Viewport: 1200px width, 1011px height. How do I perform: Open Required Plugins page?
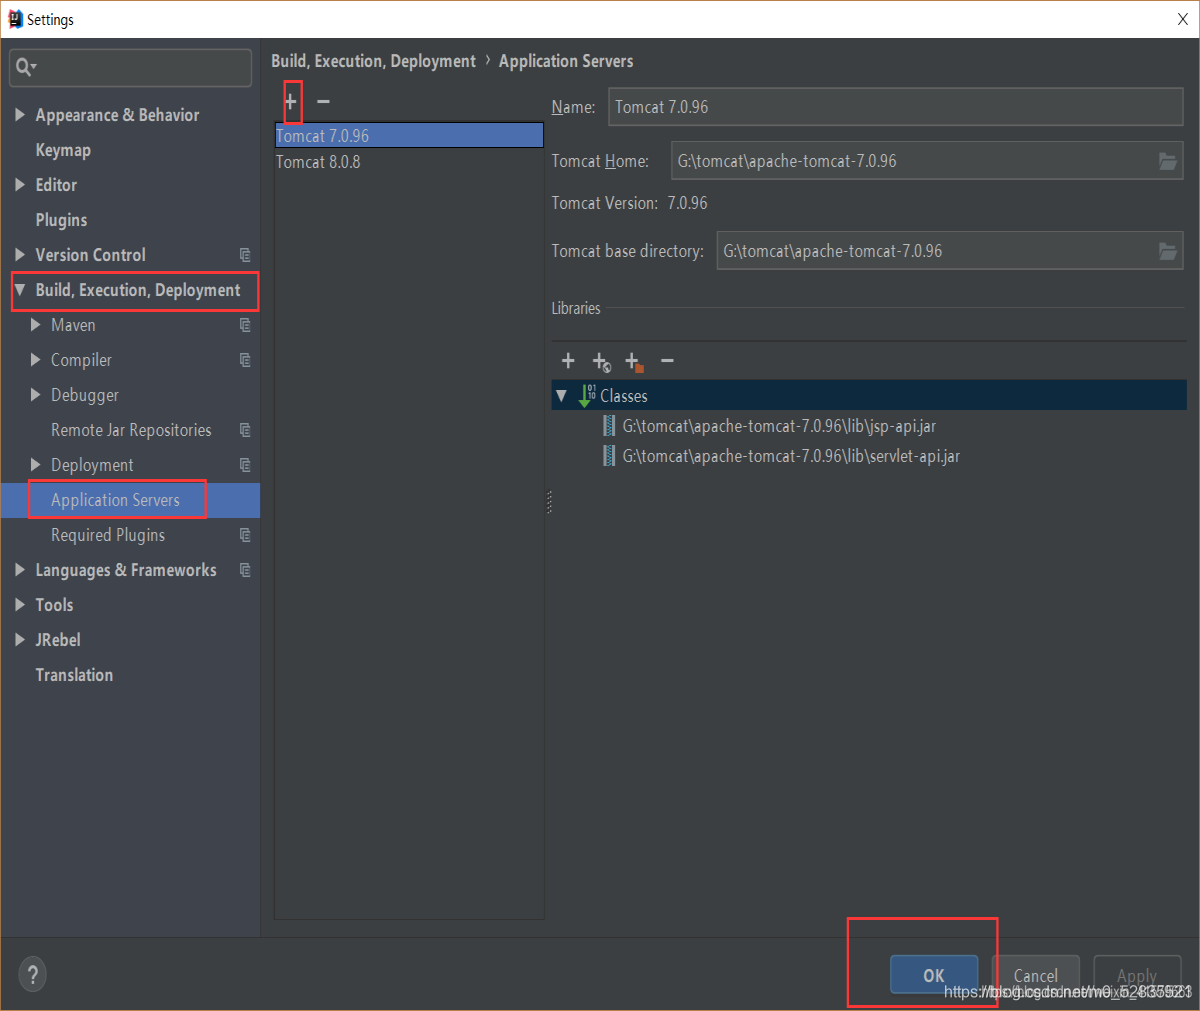108,535
